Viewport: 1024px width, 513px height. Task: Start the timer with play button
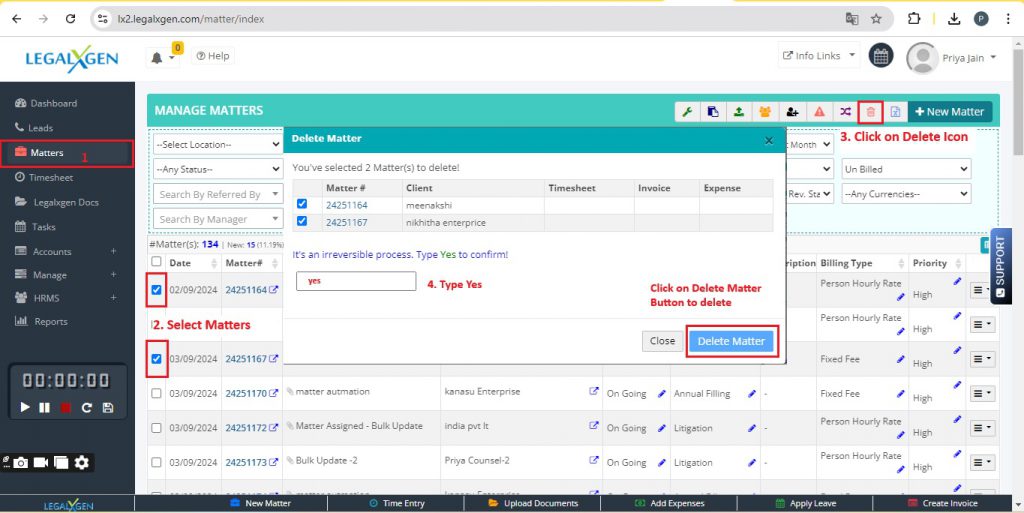pos(26,408)
